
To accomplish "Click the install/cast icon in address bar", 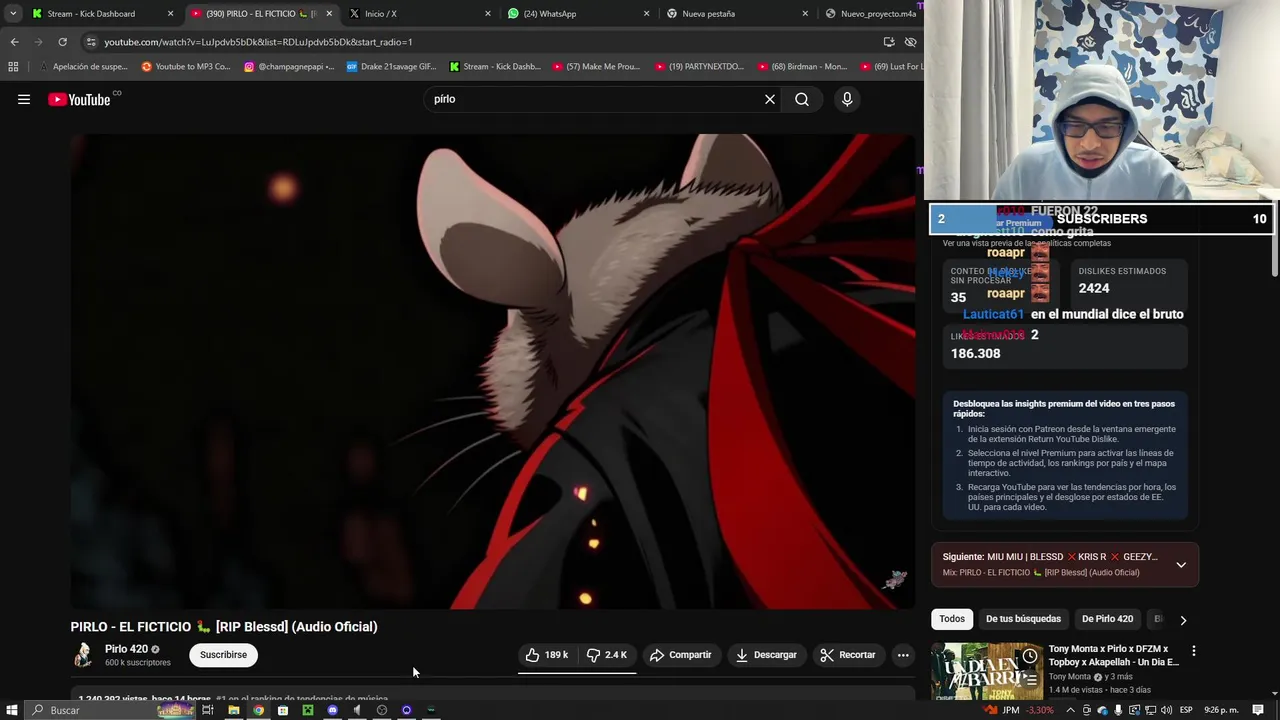I will (x=889, y=42).
